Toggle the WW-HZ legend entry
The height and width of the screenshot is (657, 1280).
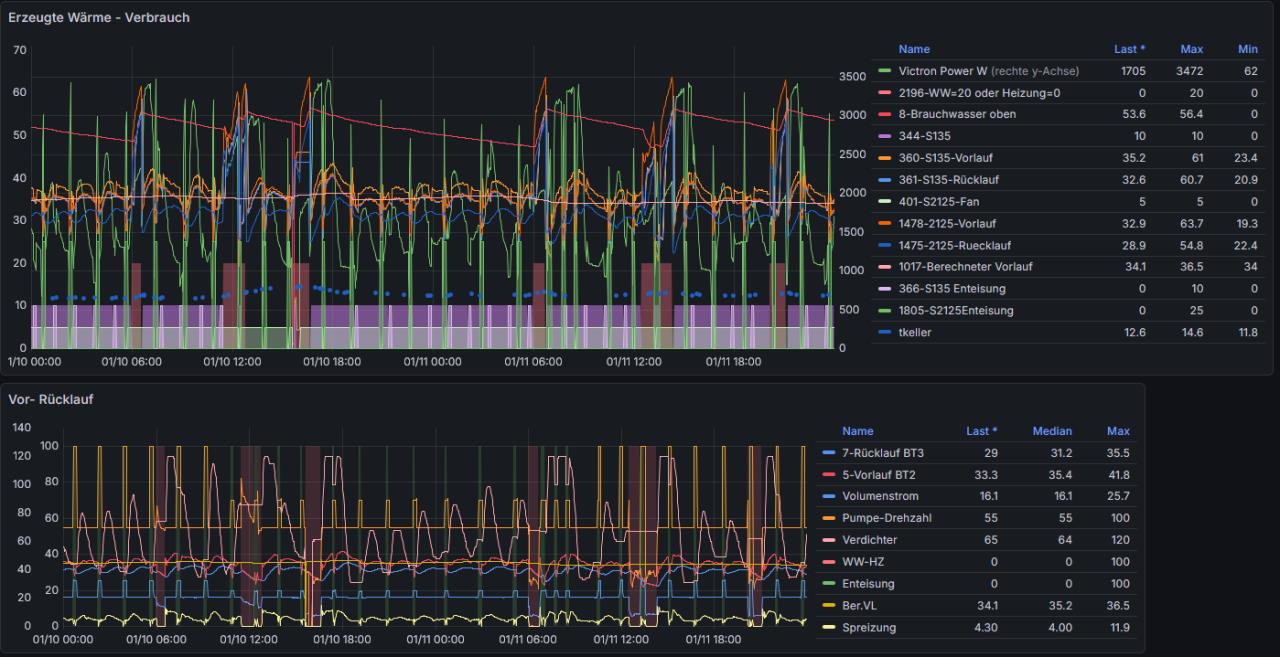[x=863, y=563]
